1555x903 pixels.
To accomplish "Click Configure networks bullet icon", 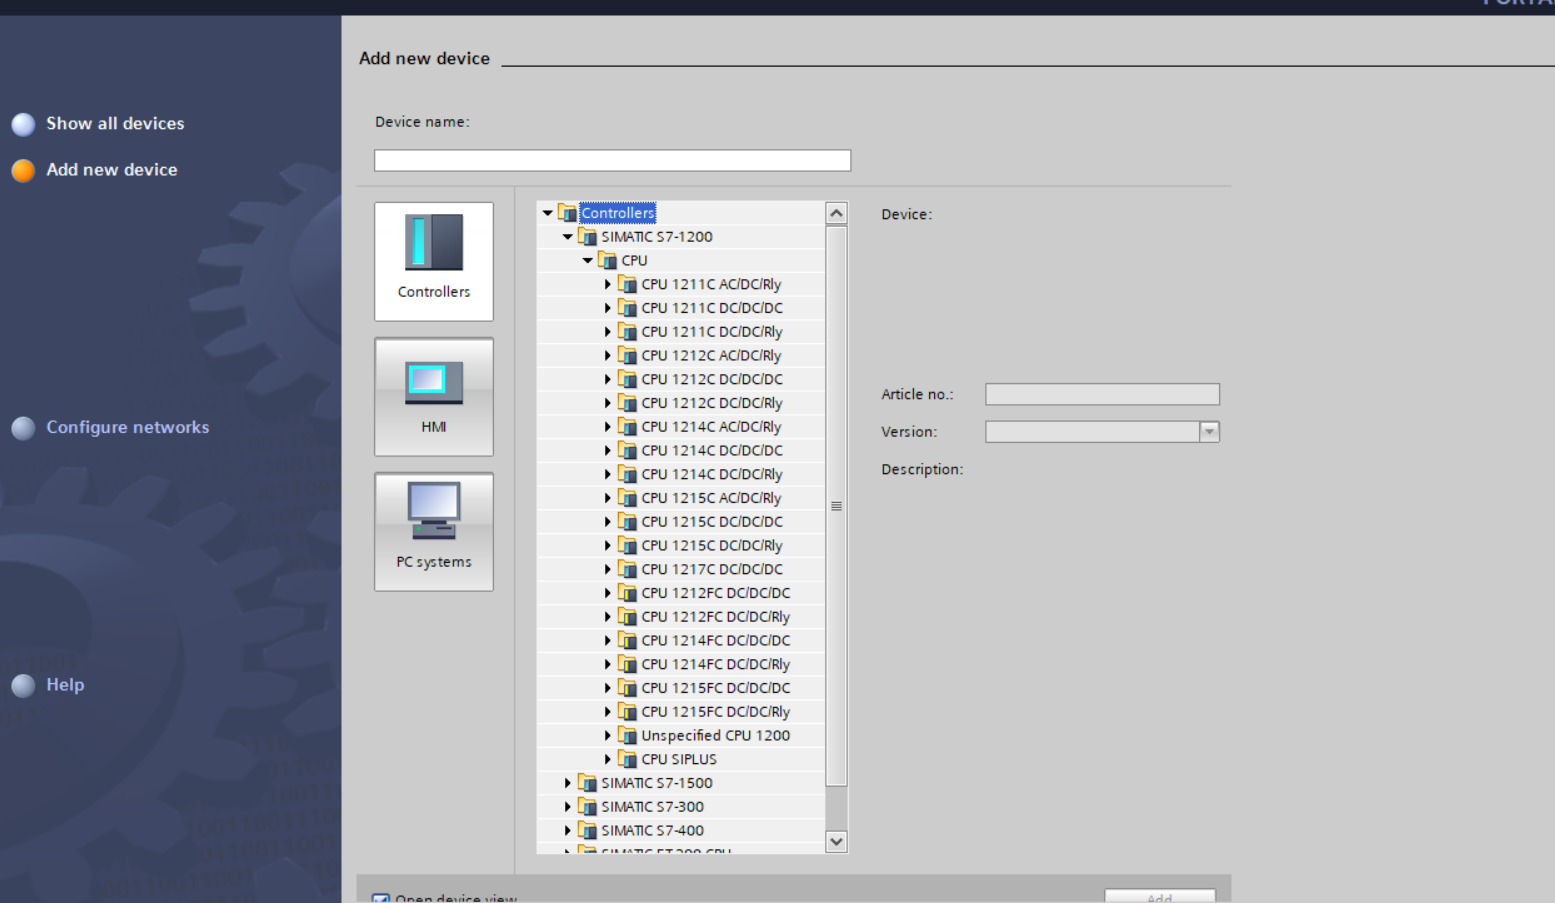I will point(23,428).
